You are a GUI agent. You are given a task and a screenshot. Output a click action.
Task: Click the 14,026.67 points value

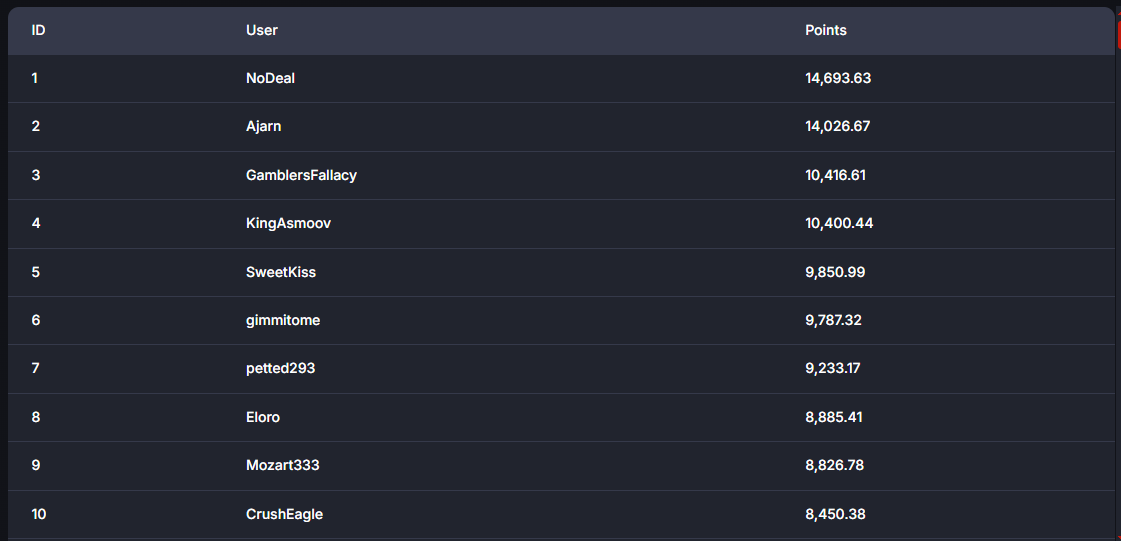click(837, 126)
